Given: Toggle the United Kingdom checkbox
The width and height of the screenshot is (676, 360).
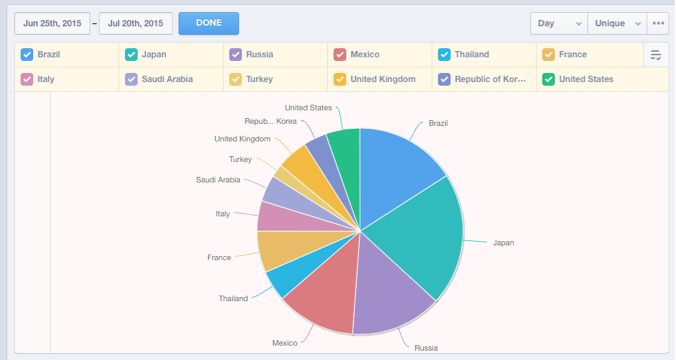Looking at the screenshot, I should point(340,79).
